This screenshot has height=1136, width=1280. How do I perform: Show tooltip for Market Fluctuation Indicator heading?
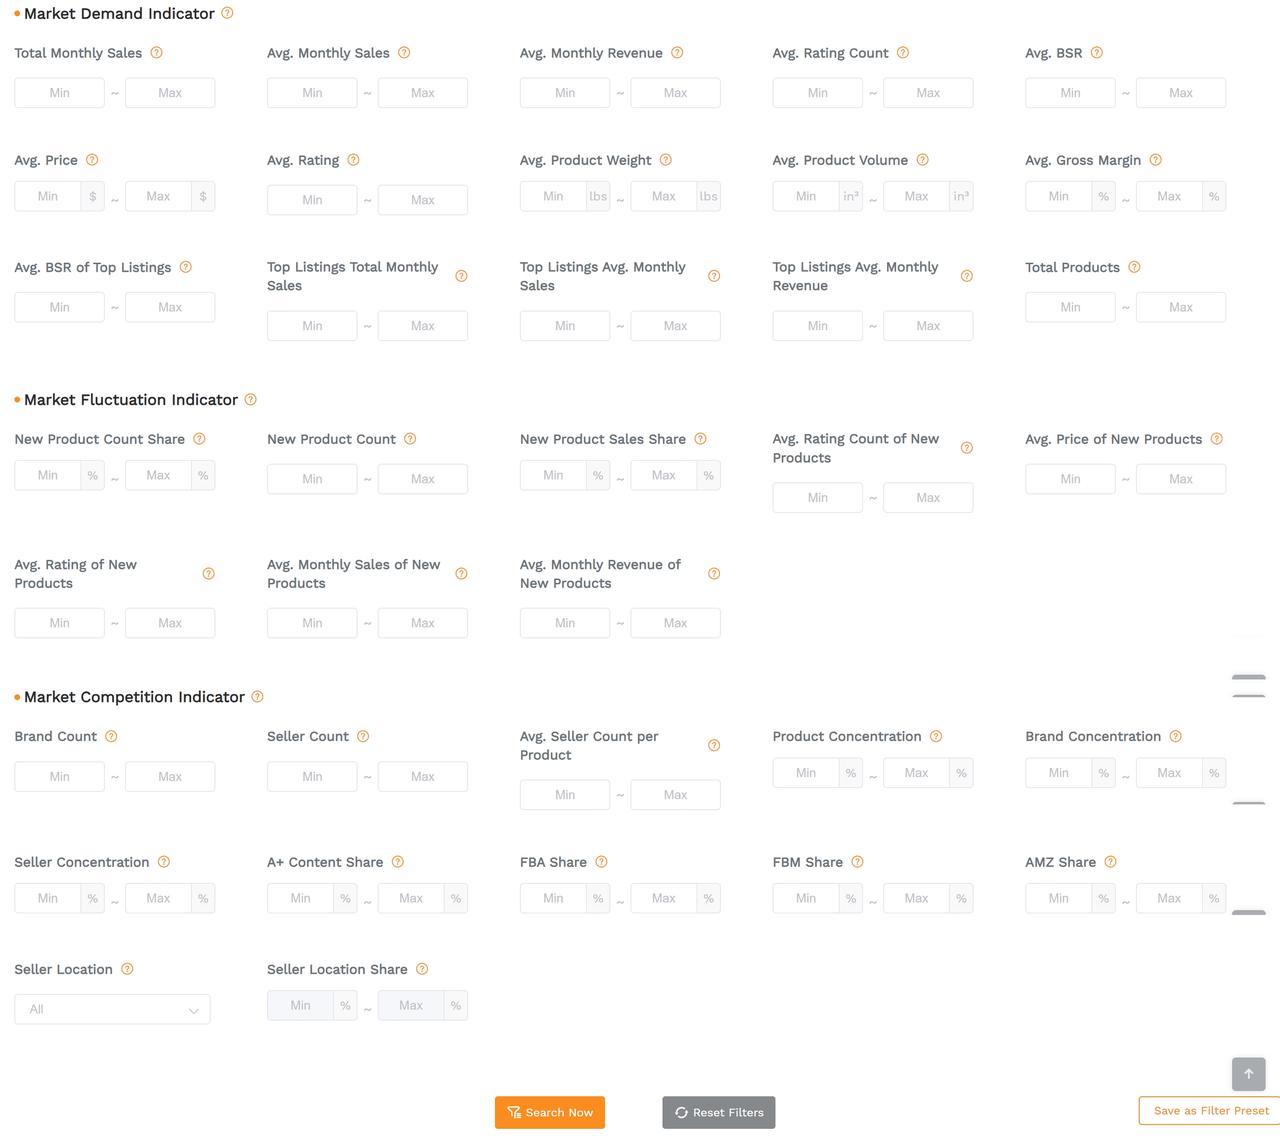250,399
